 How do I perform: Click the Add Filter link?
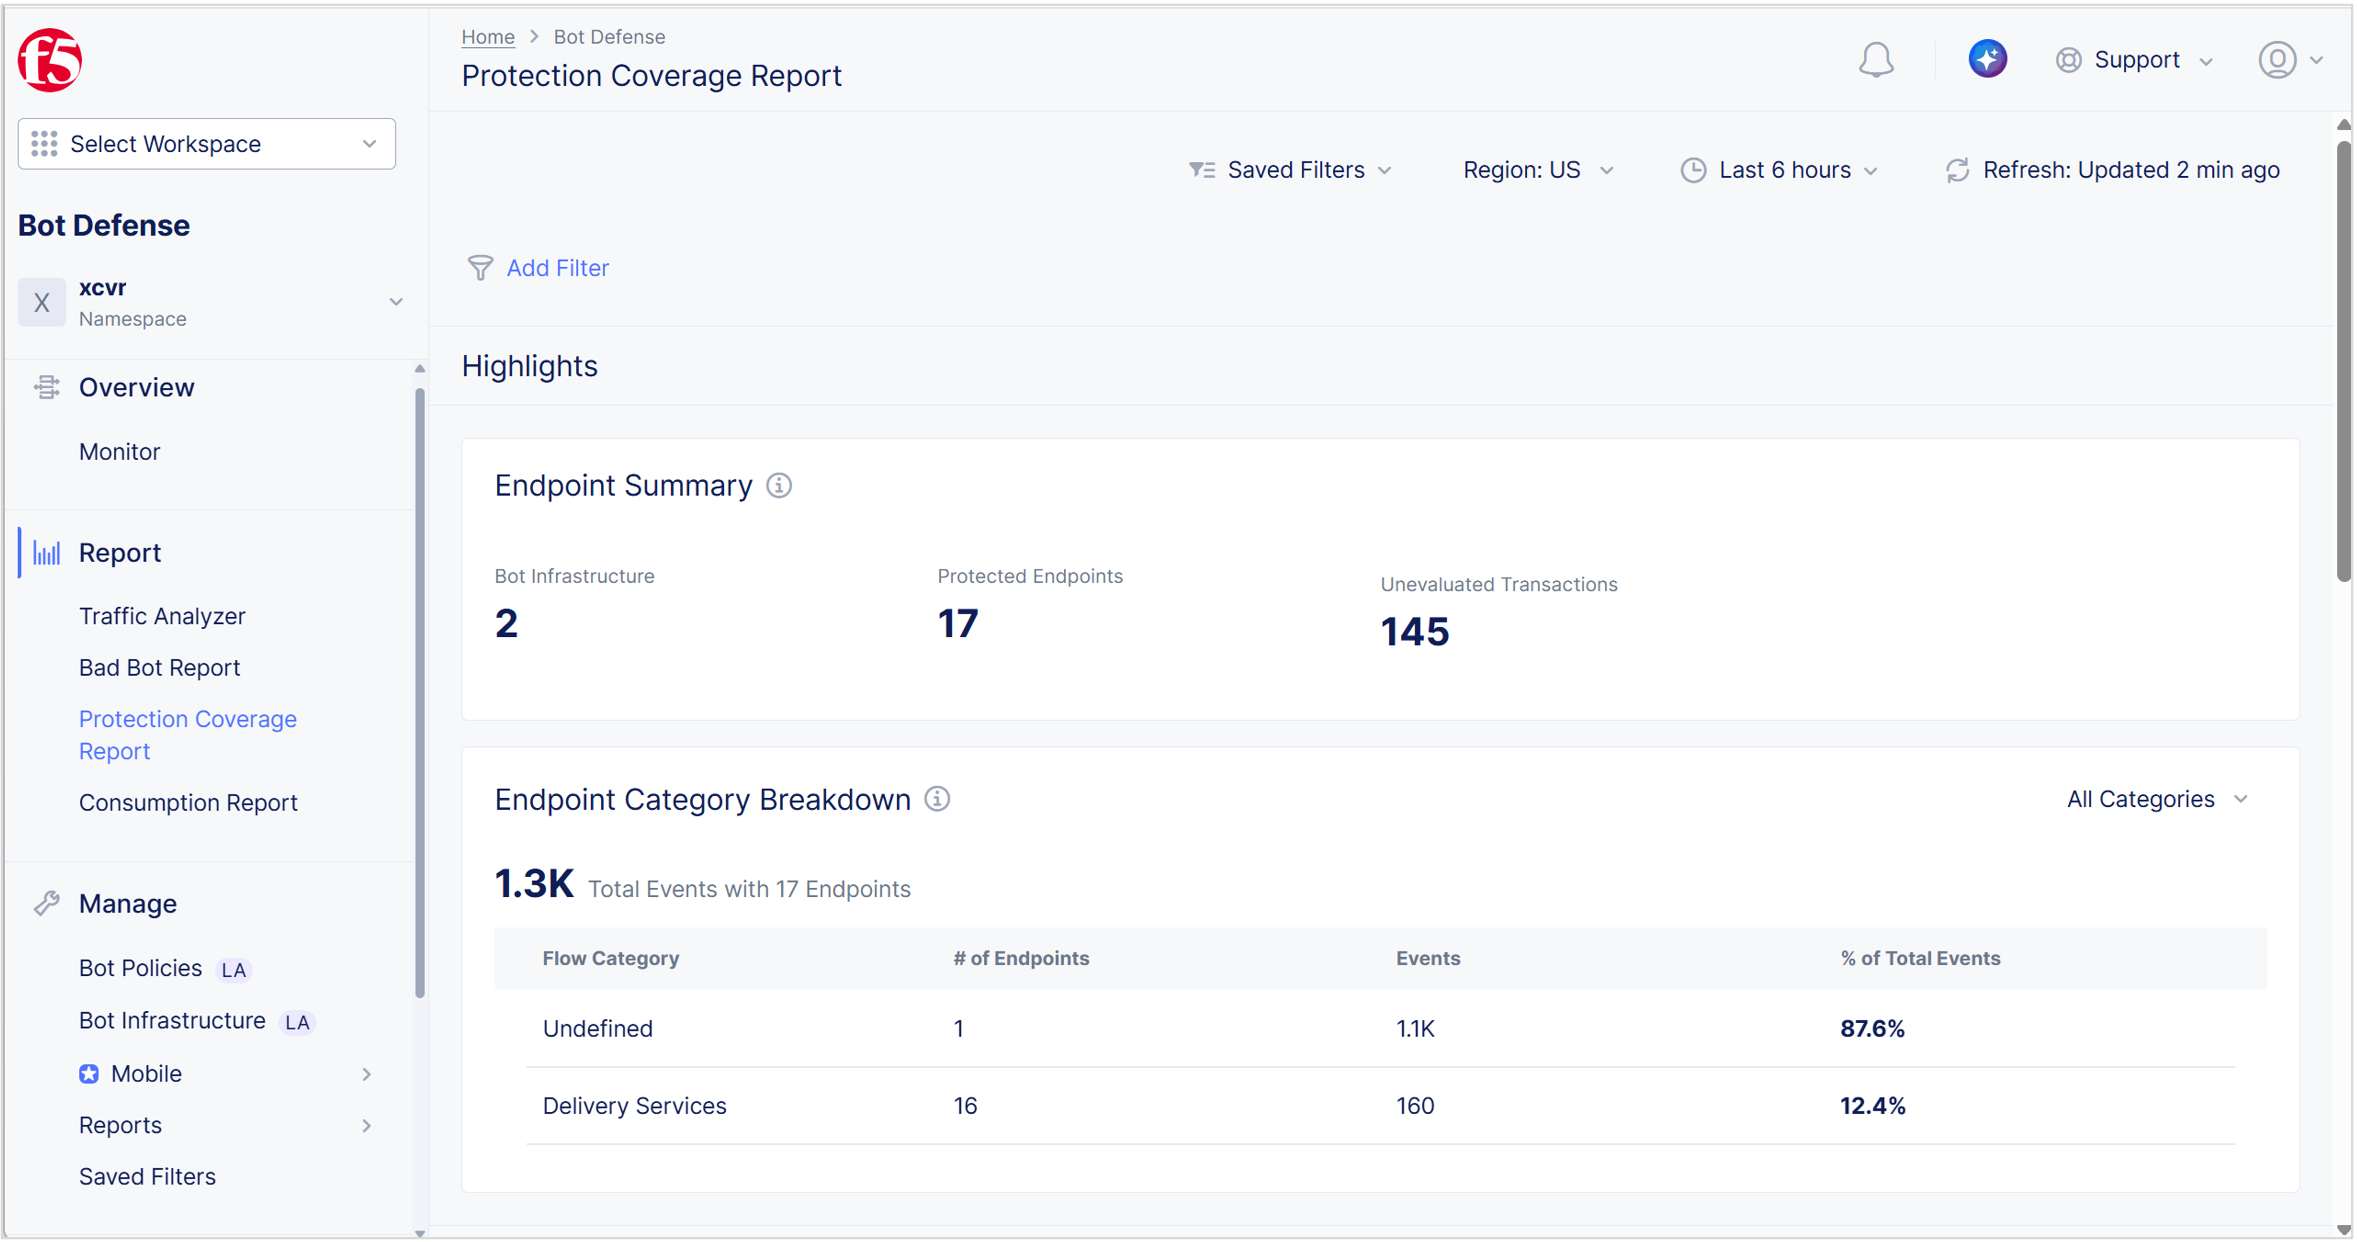pyautogui.click(x=558, y=267)
